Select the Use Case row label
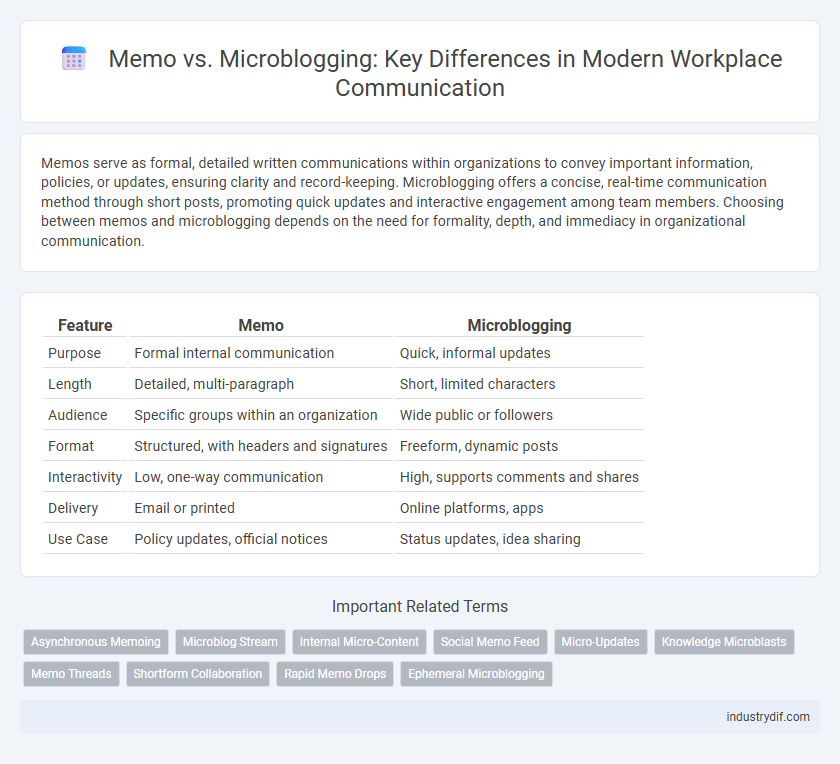The image size is (840, 764). tap(78, 540)
